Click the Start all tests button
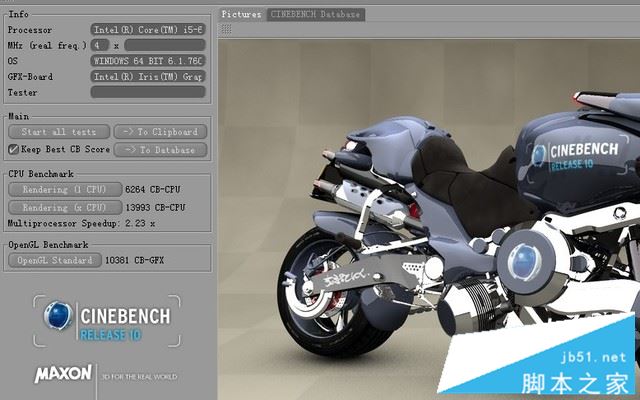Viewport: 640px width, 400px height. tap(59, 132)
